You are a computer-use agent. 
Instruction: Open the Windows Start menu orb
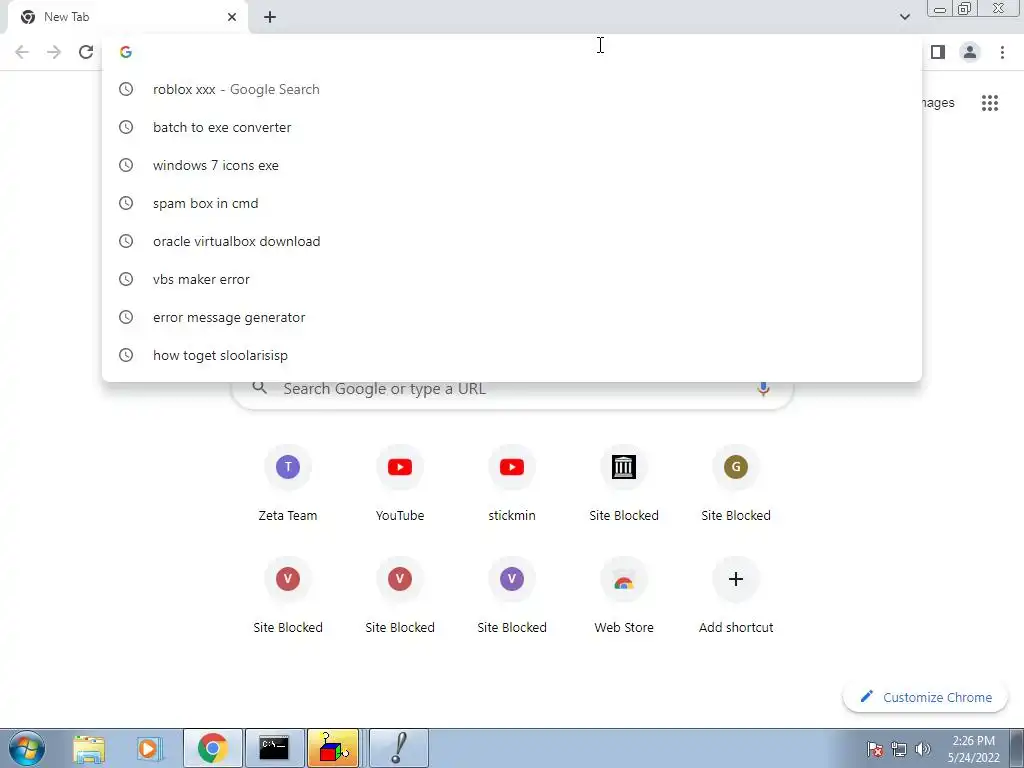(x=27, y=748)
